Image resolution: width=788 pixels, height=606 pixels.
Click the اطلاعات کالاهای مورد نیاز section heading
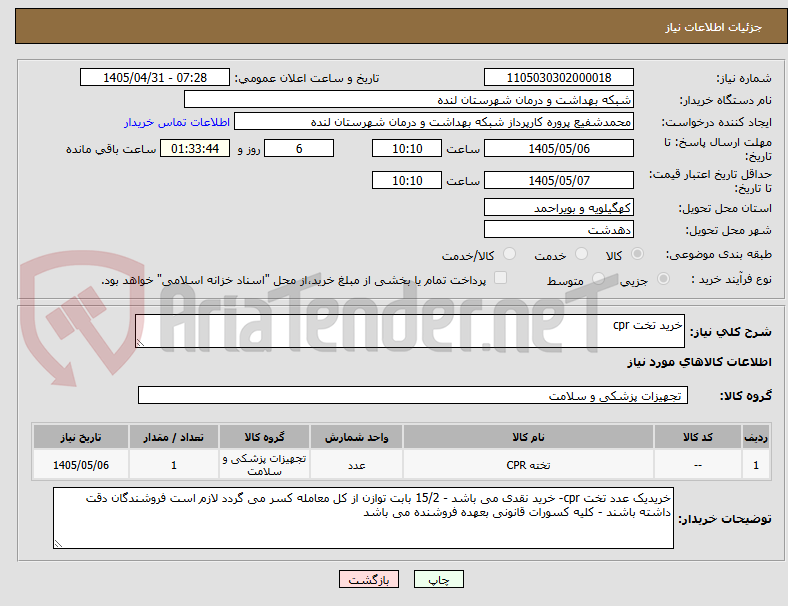[699, 362]
